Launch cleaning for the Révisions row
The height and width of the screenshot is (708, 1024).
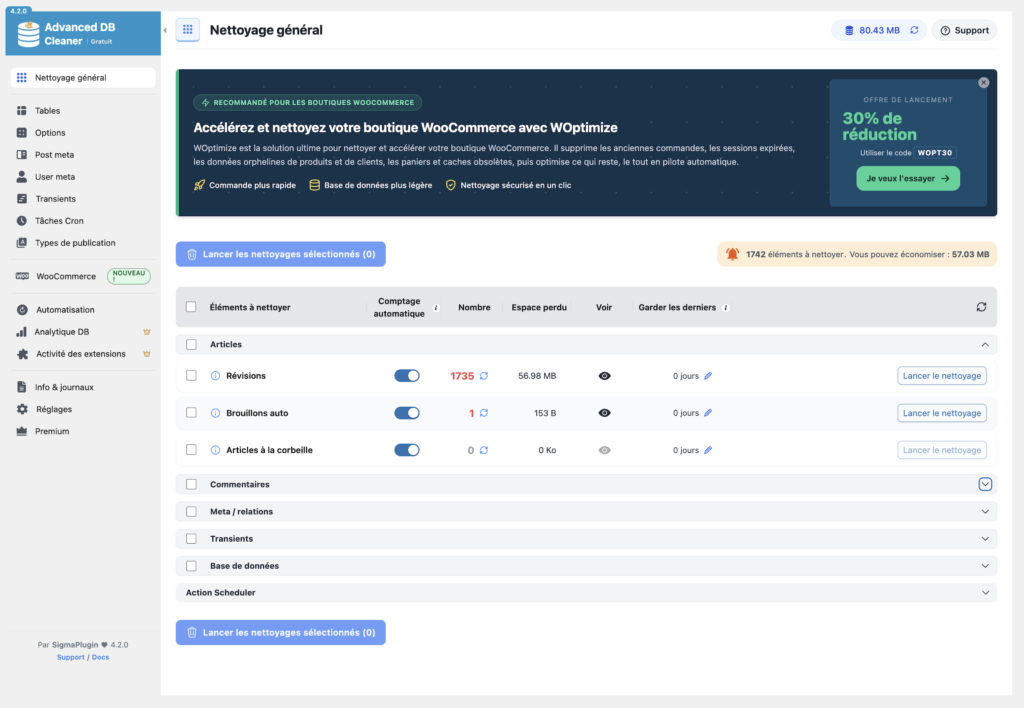point(942,376)
